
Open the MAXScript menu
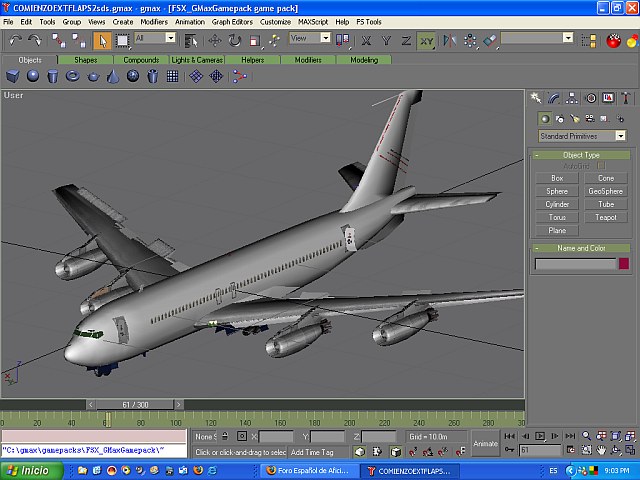(x=313, y=21)
